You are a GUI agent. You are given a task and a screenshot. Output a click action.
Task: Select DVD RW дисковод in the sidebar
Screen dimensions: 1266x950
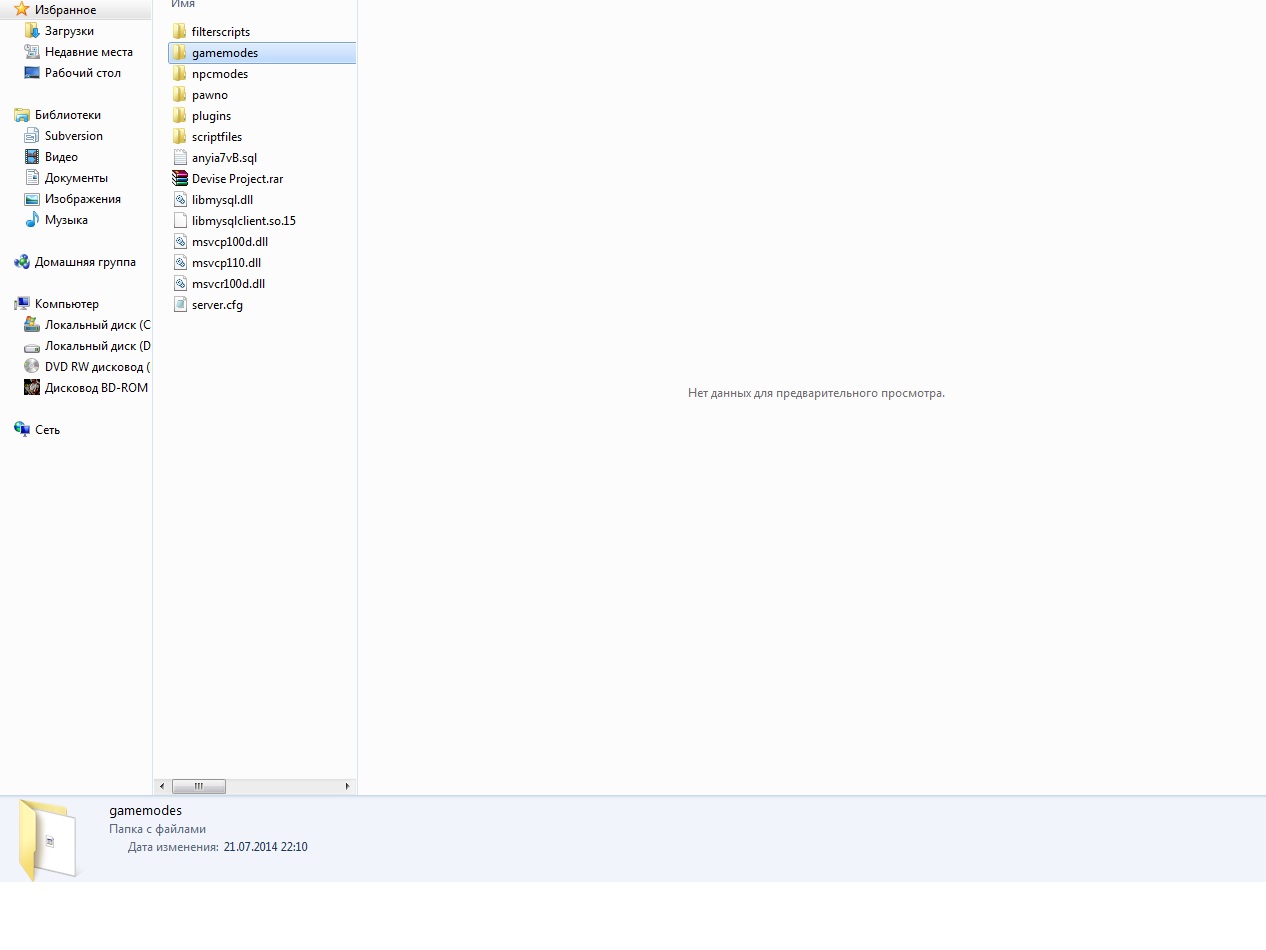(x=97, y=366)
